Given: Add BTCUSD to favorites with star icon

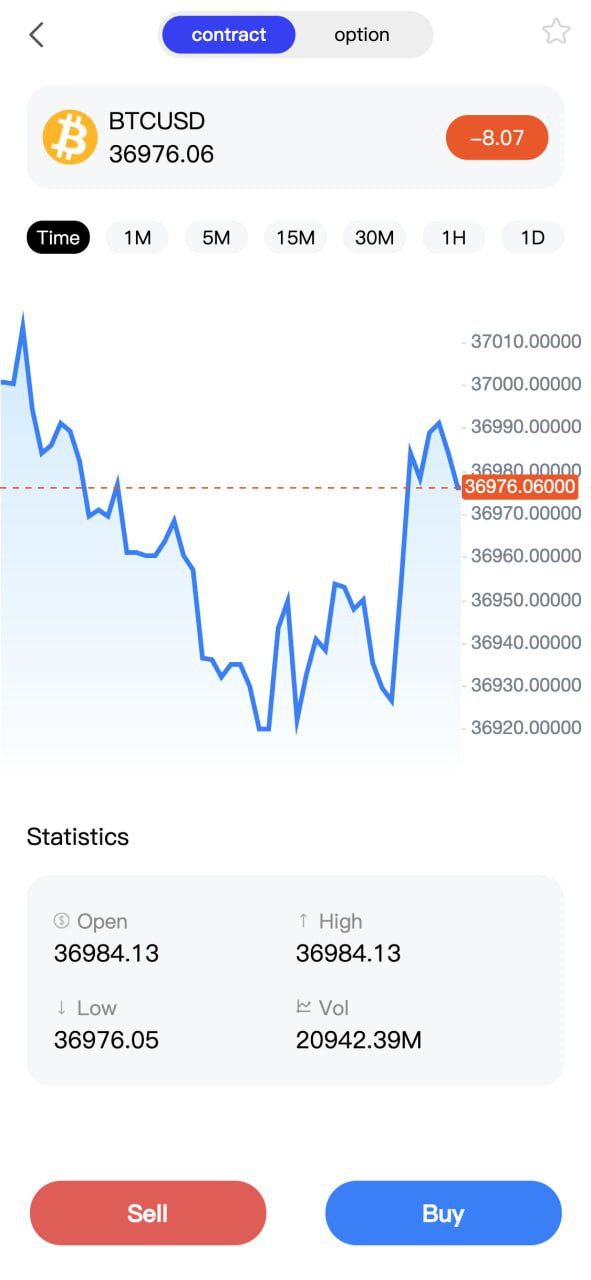Looking at the screenshot, I should click(x=556, y=32).
